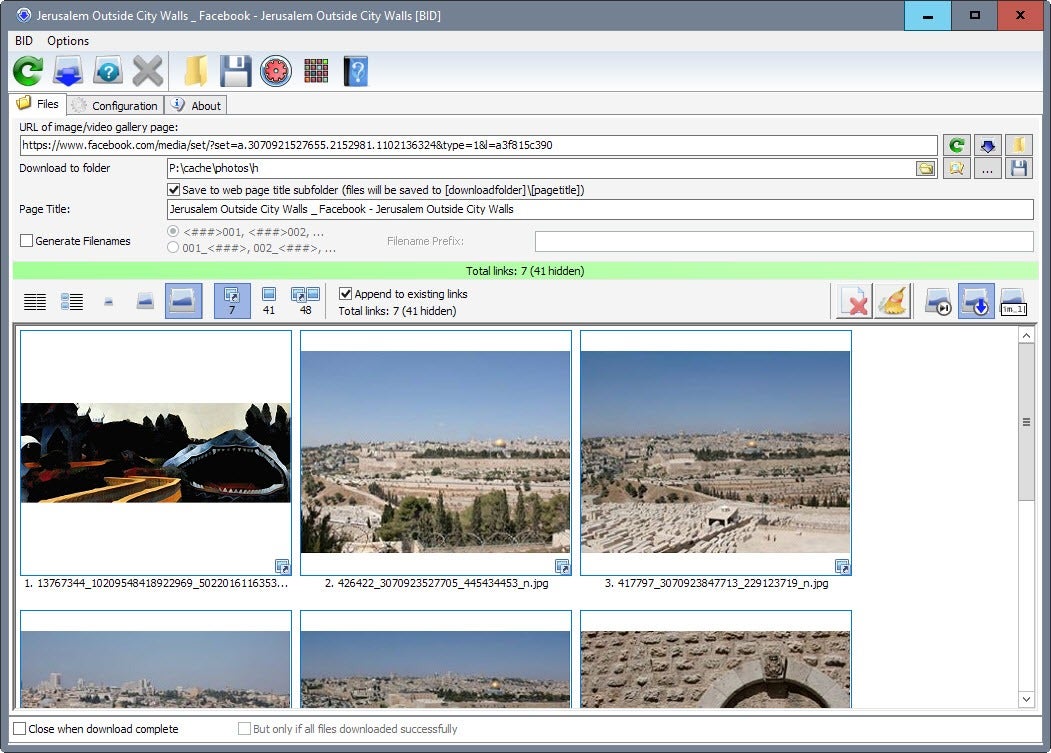Viewport: 1051px width, 753px height.
Task: Click the colored grid toolbar icon
Action: 316,71
